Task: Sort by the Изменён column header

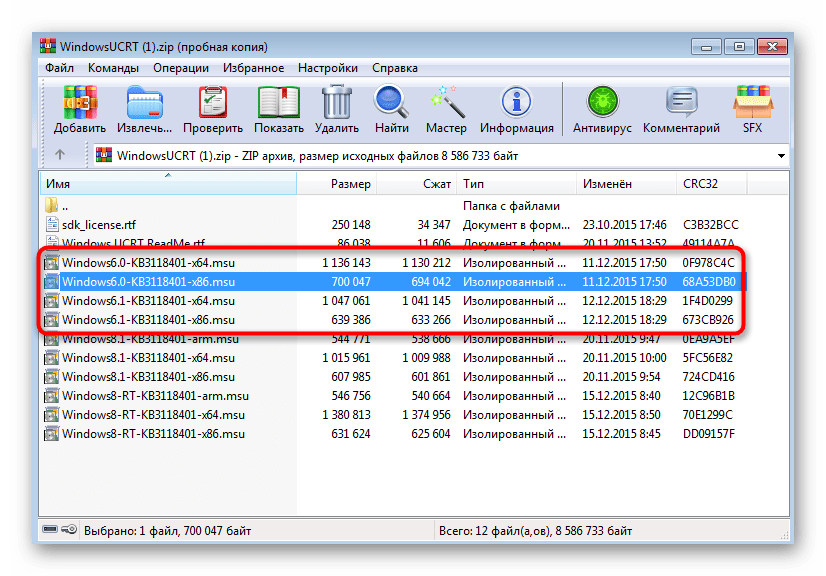Action: click(626, 183)
